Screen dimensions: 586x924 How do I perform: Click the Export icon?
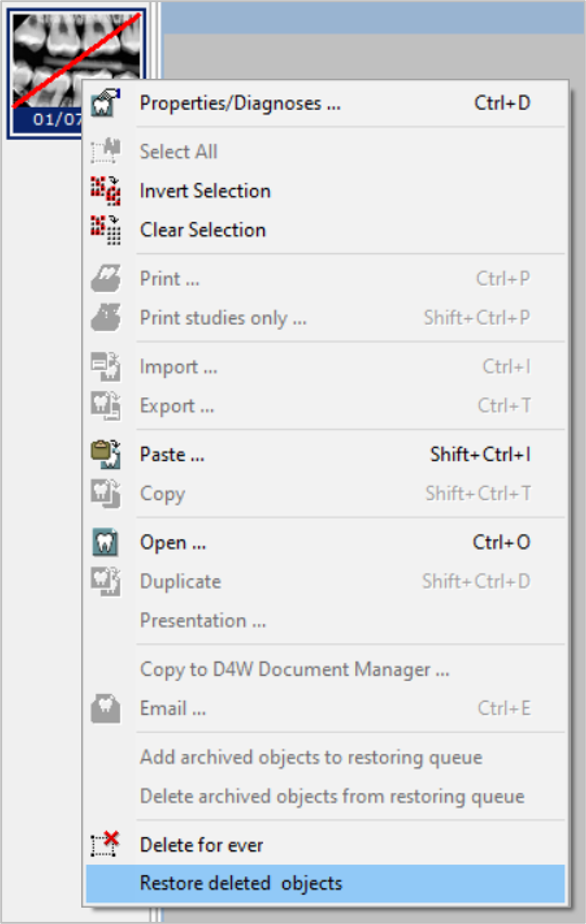click(106, 405)
